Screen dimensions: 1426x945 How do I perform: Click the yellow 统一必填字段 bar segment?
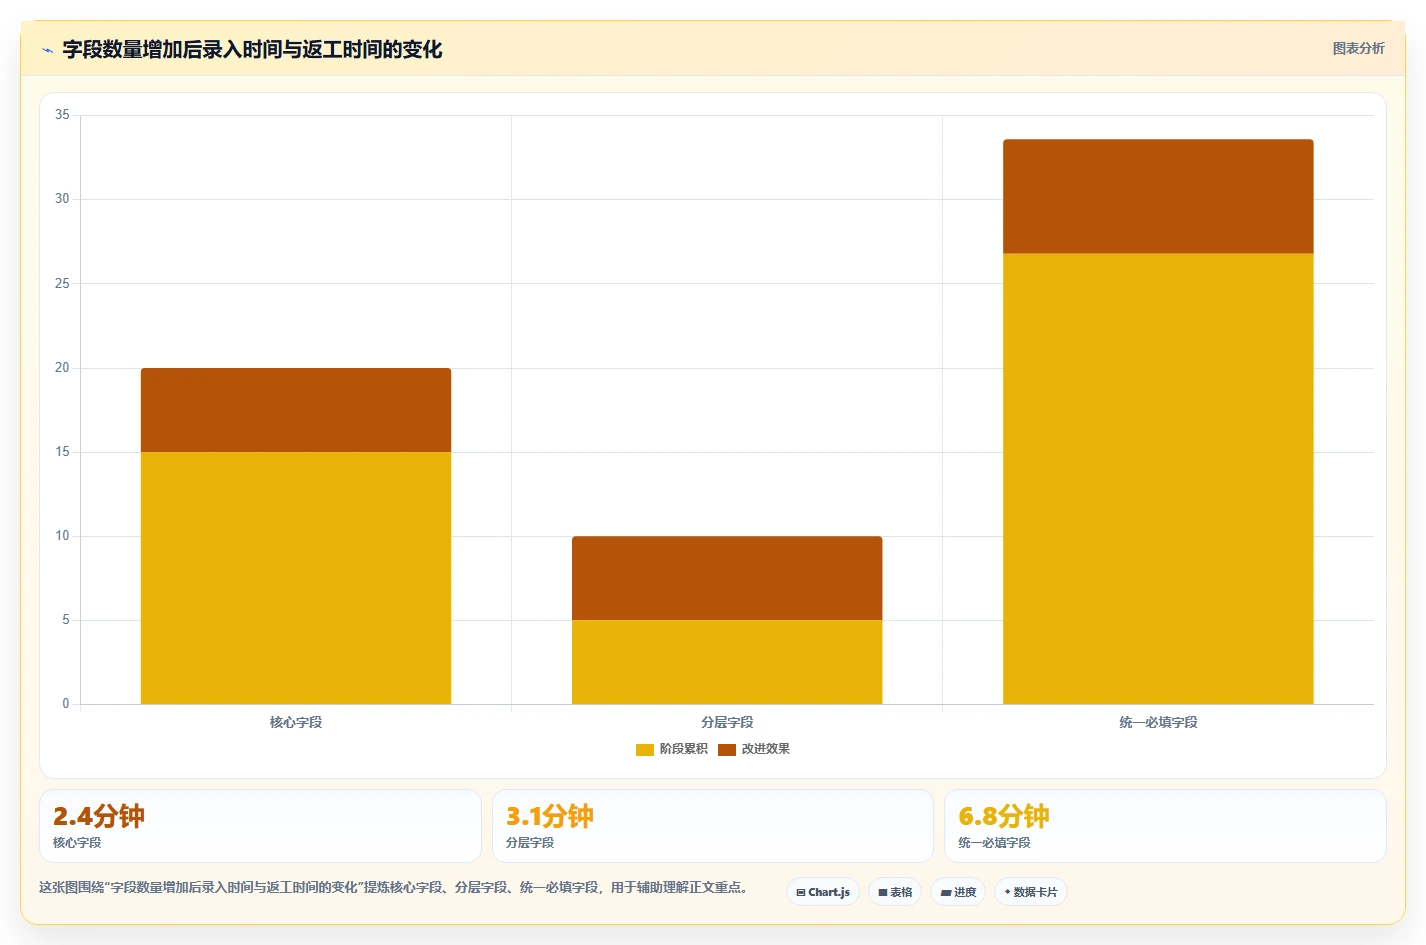pyautogui.click(x=1158, y=479)
